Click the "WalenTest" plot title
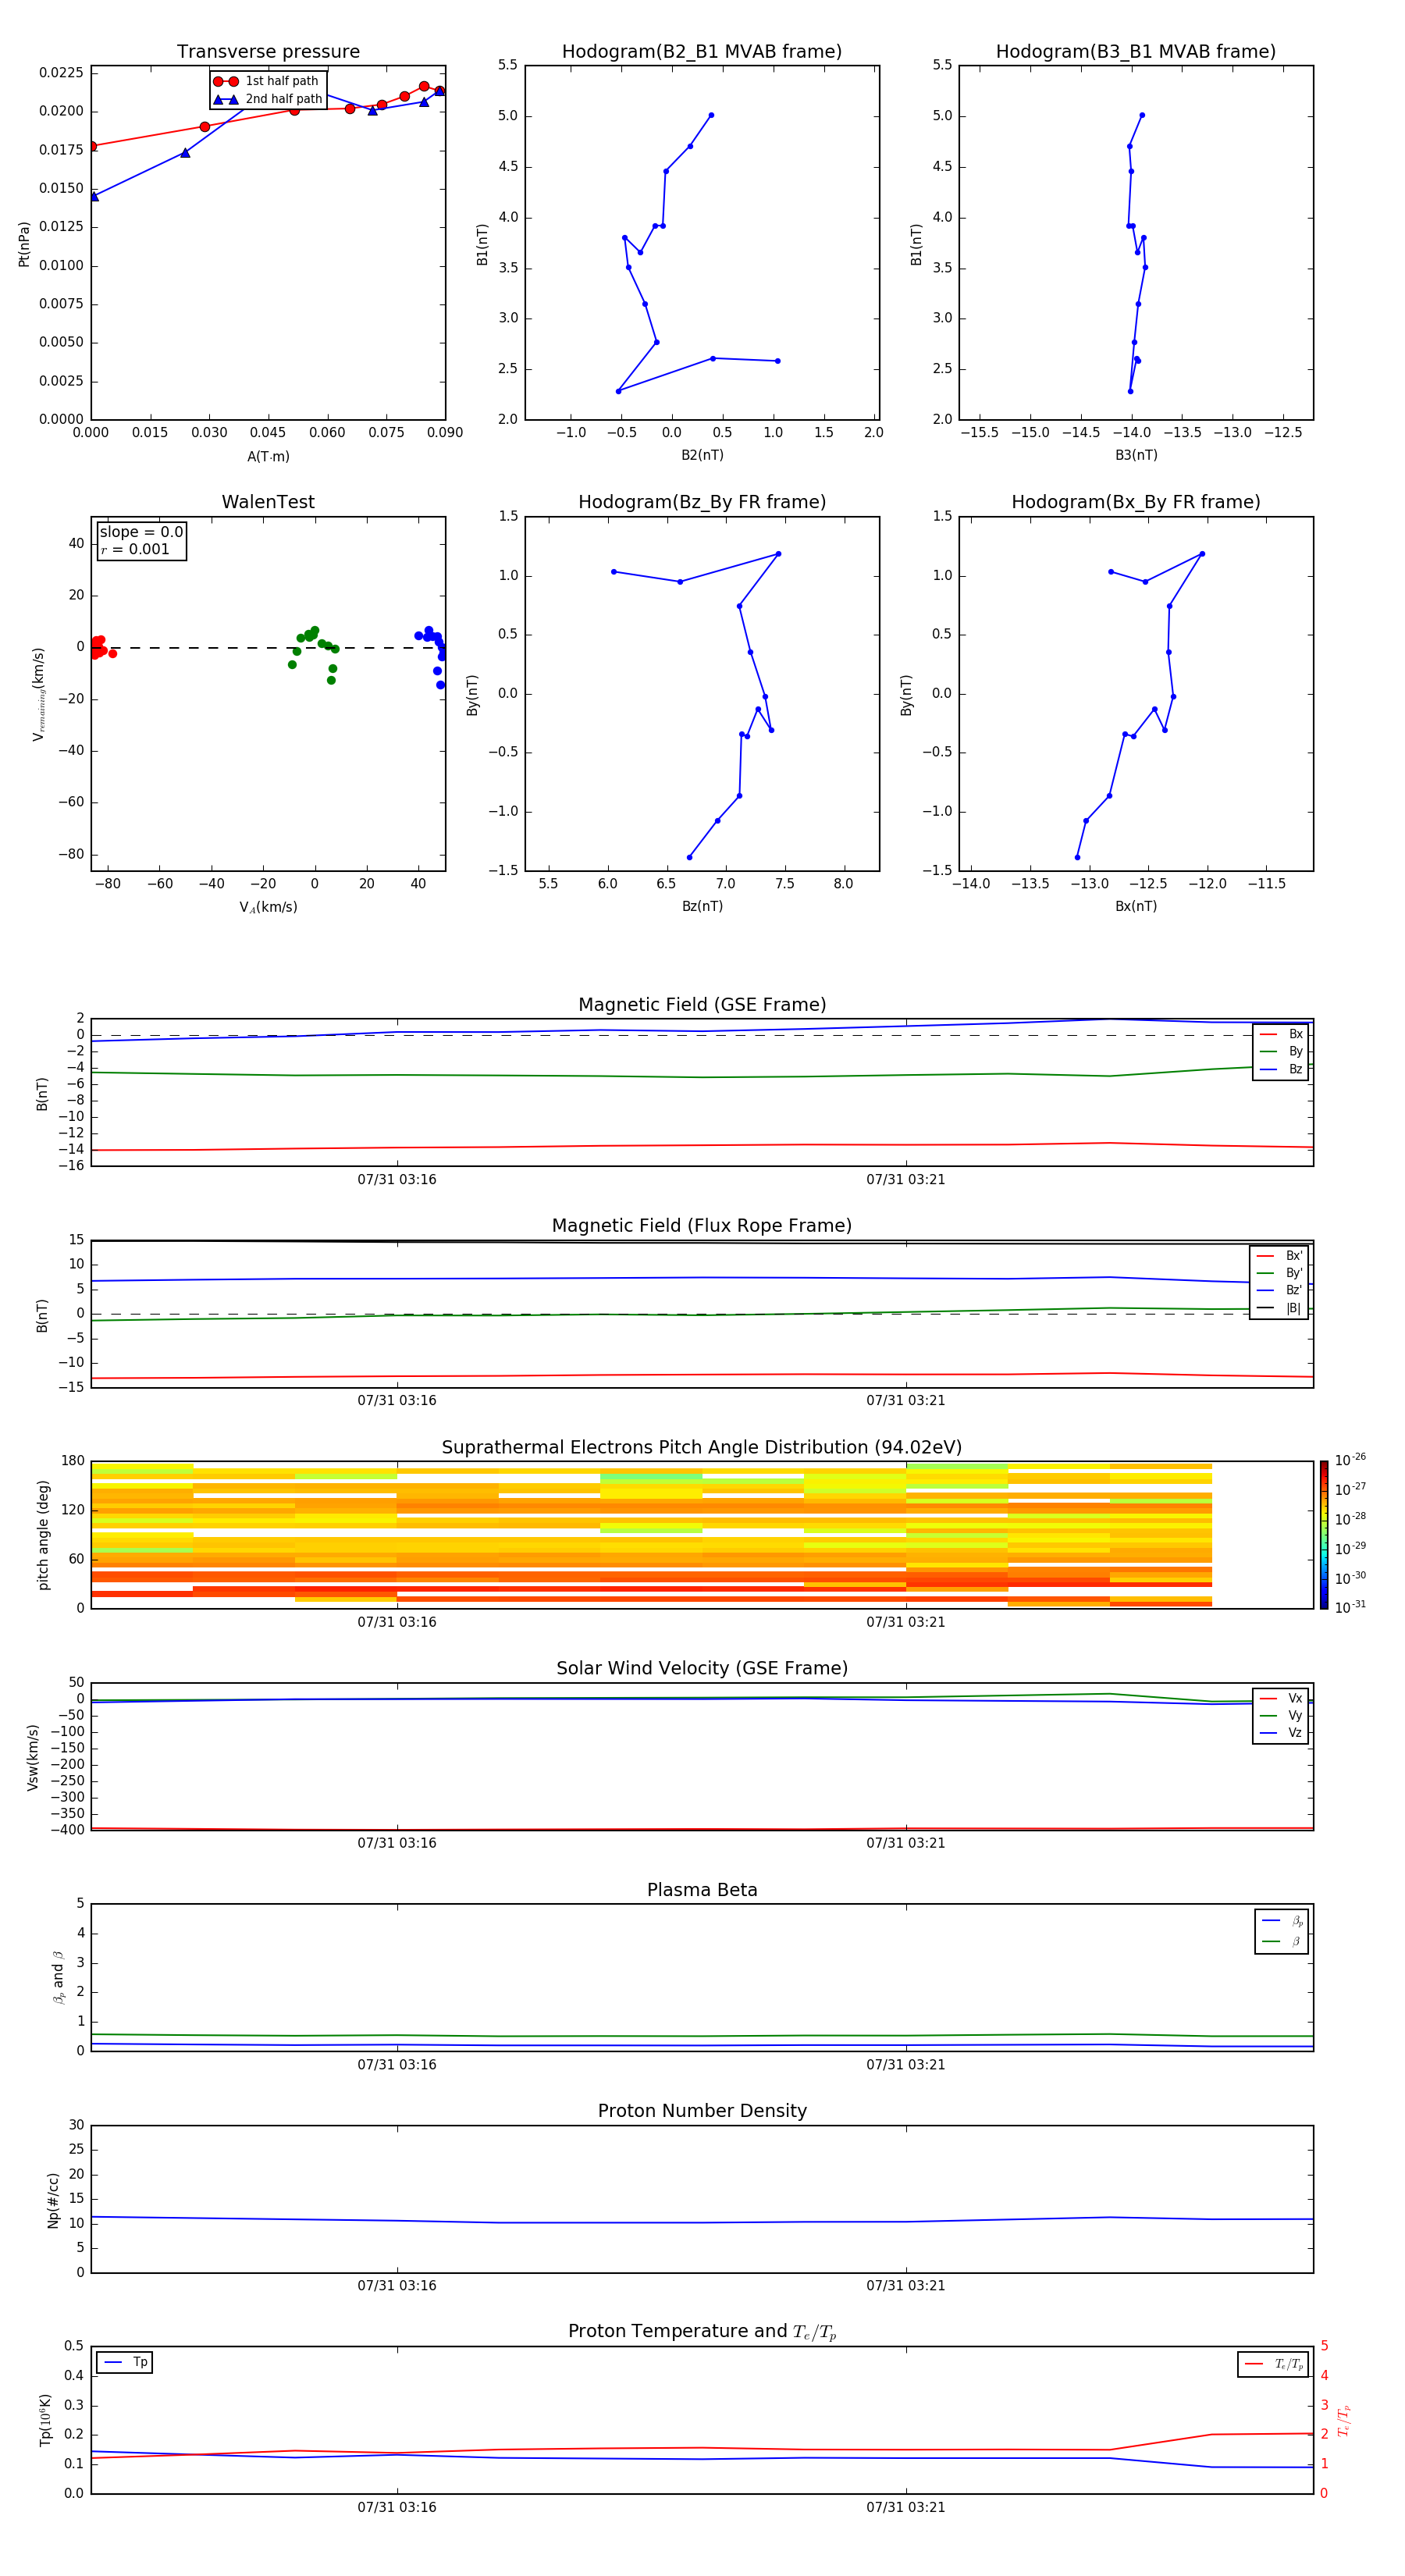Viewport: 1405px width, 2576px height. [268, 502]
